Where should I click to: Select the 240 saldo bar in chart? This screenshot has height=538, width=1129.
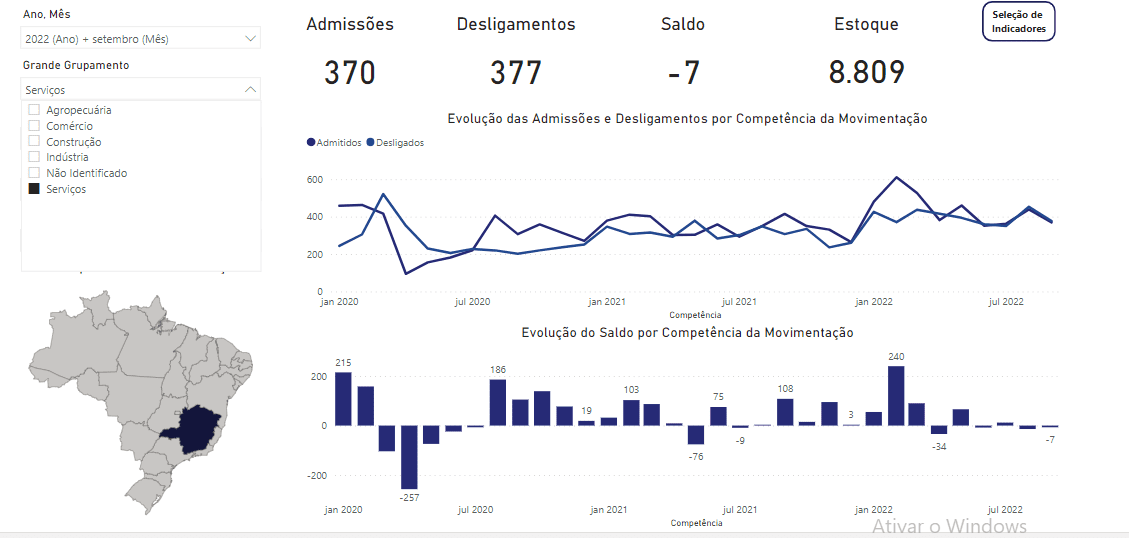click(896, 396)
